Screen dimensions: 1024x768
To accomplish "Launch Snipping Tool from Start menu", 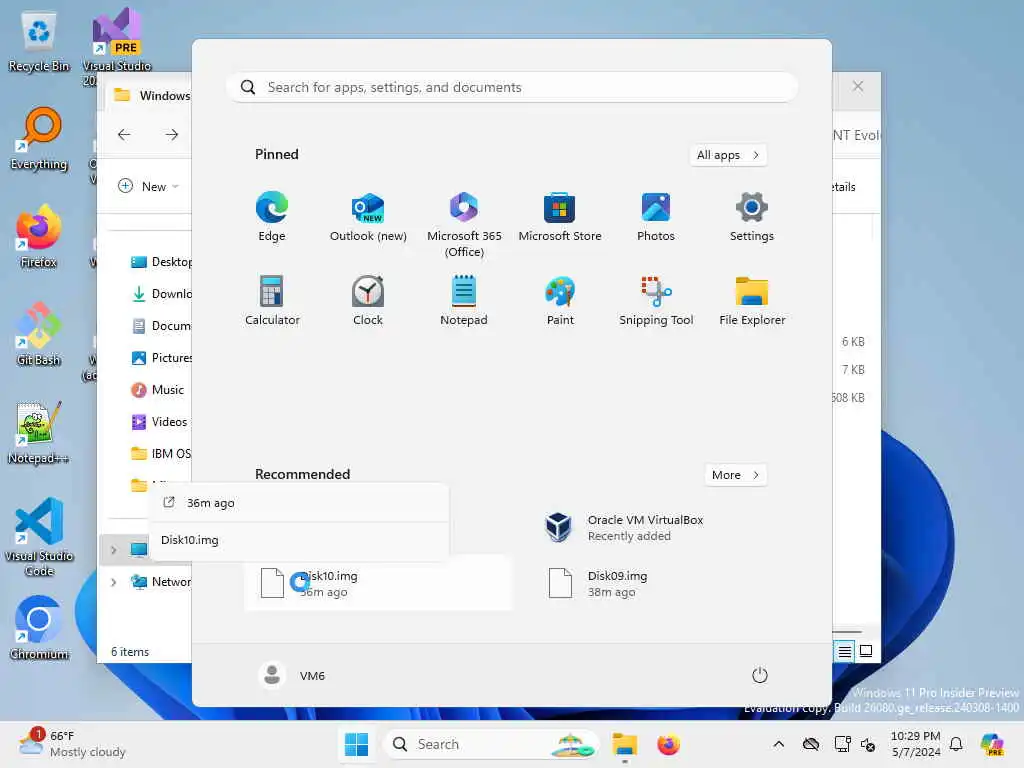I will point(656,300).
